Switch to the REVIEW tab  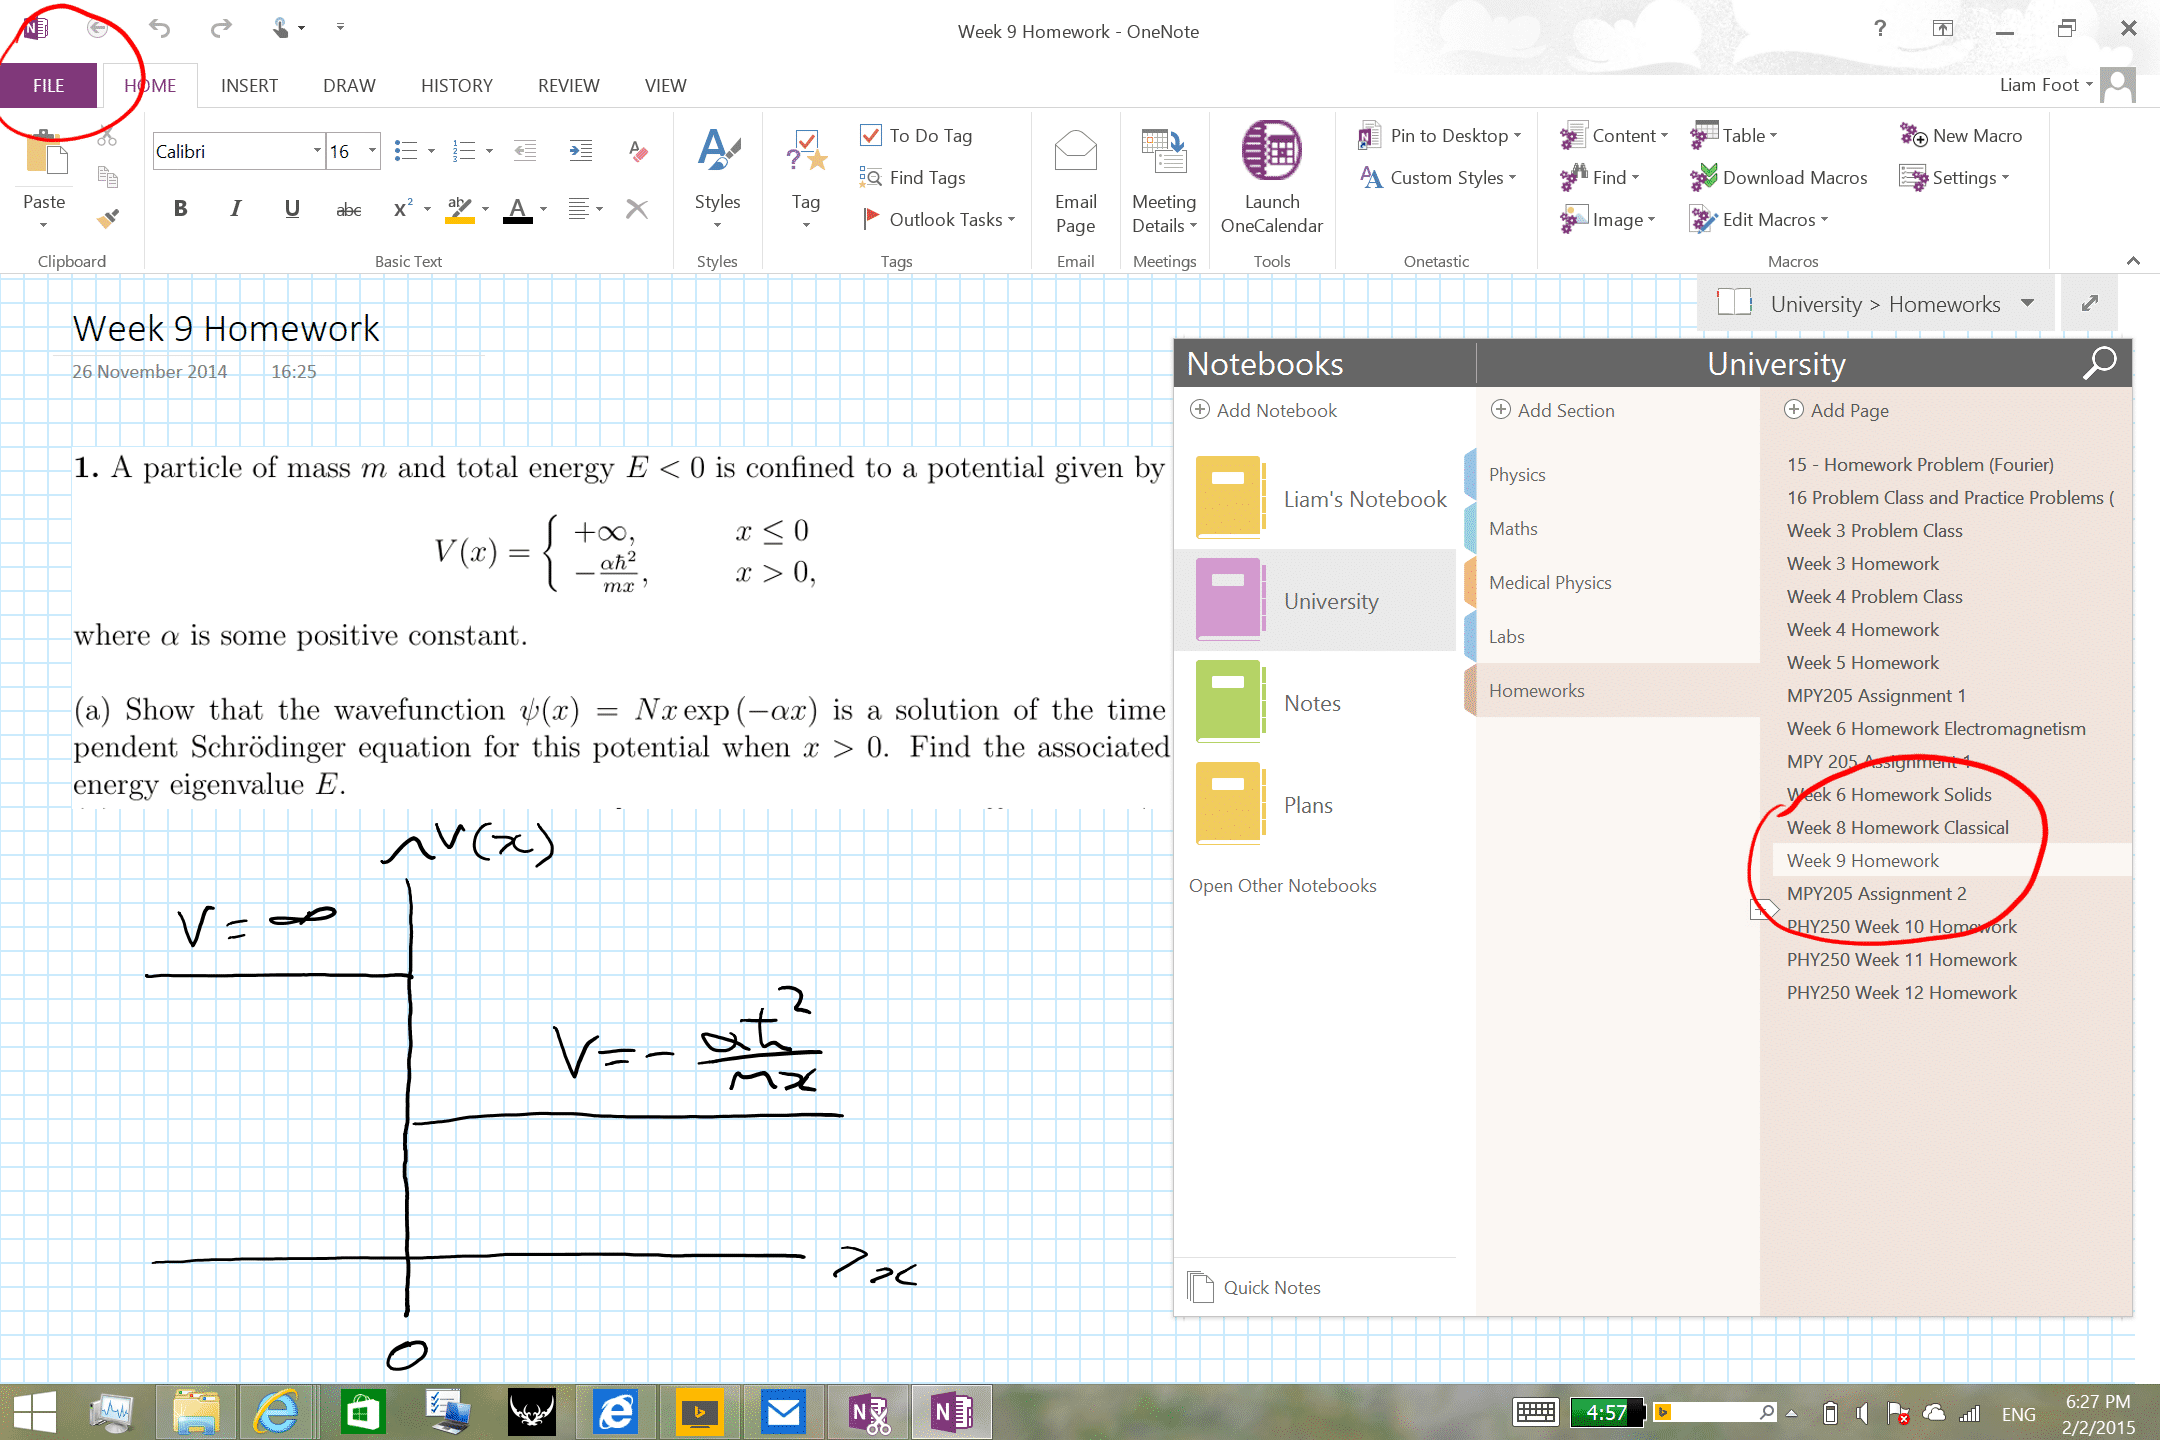coord(568,86)
